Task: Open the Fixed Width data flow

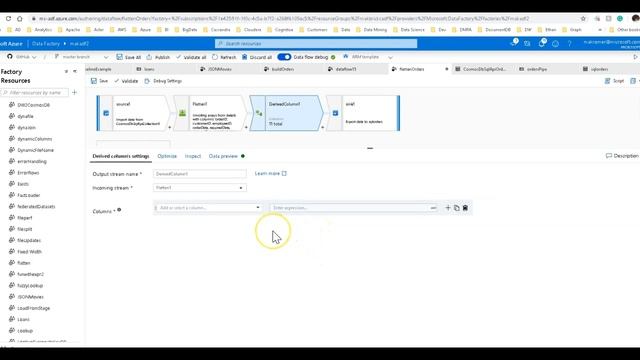Action: [29, 251]
